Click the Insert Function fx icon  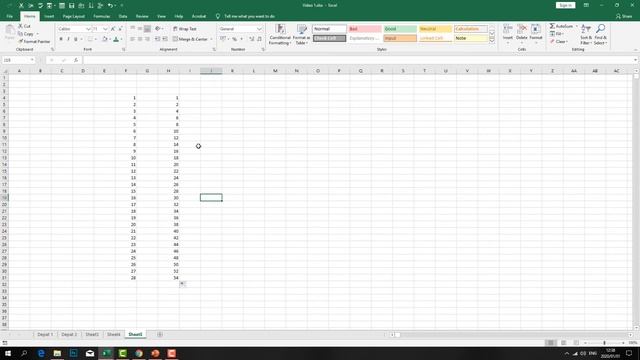click(76, 60)
